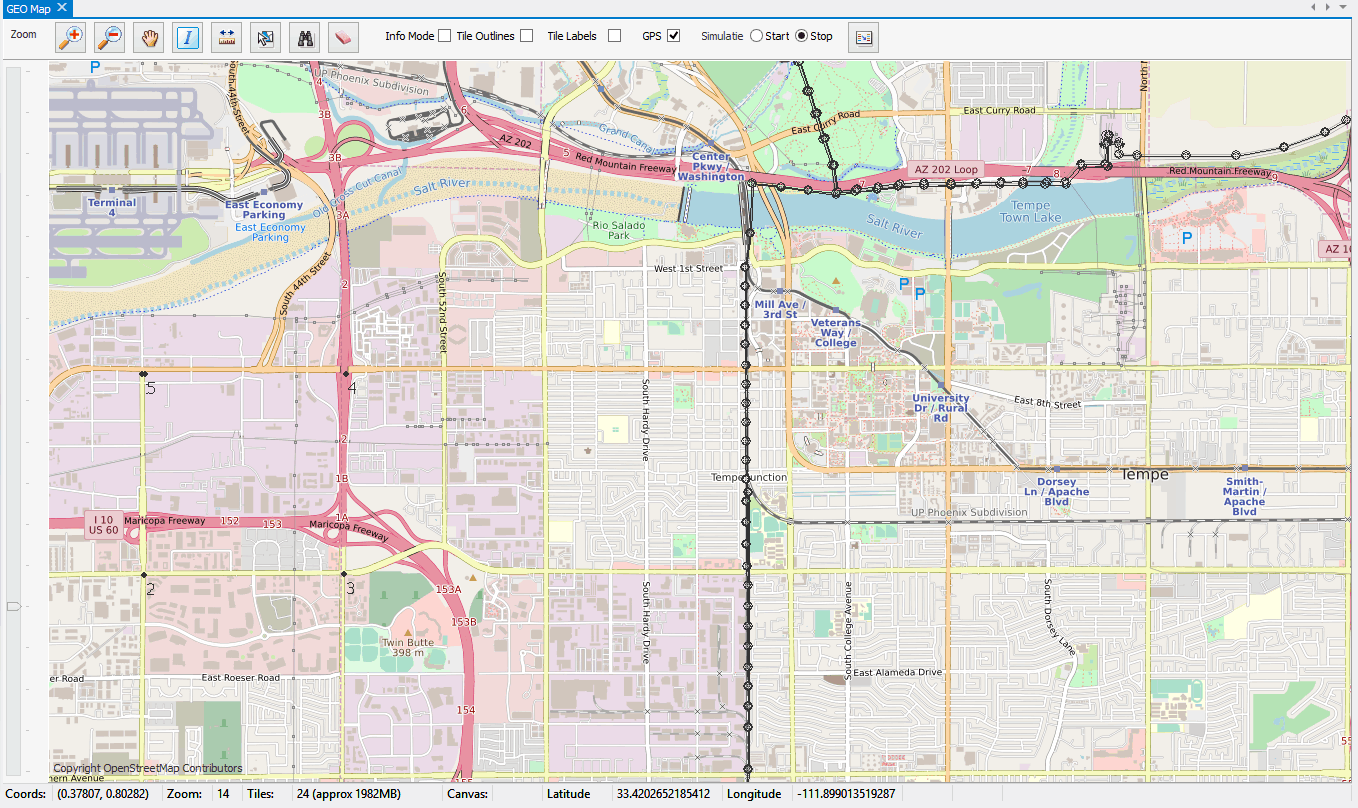Select the ruler measure distance tool

(226, 37)
